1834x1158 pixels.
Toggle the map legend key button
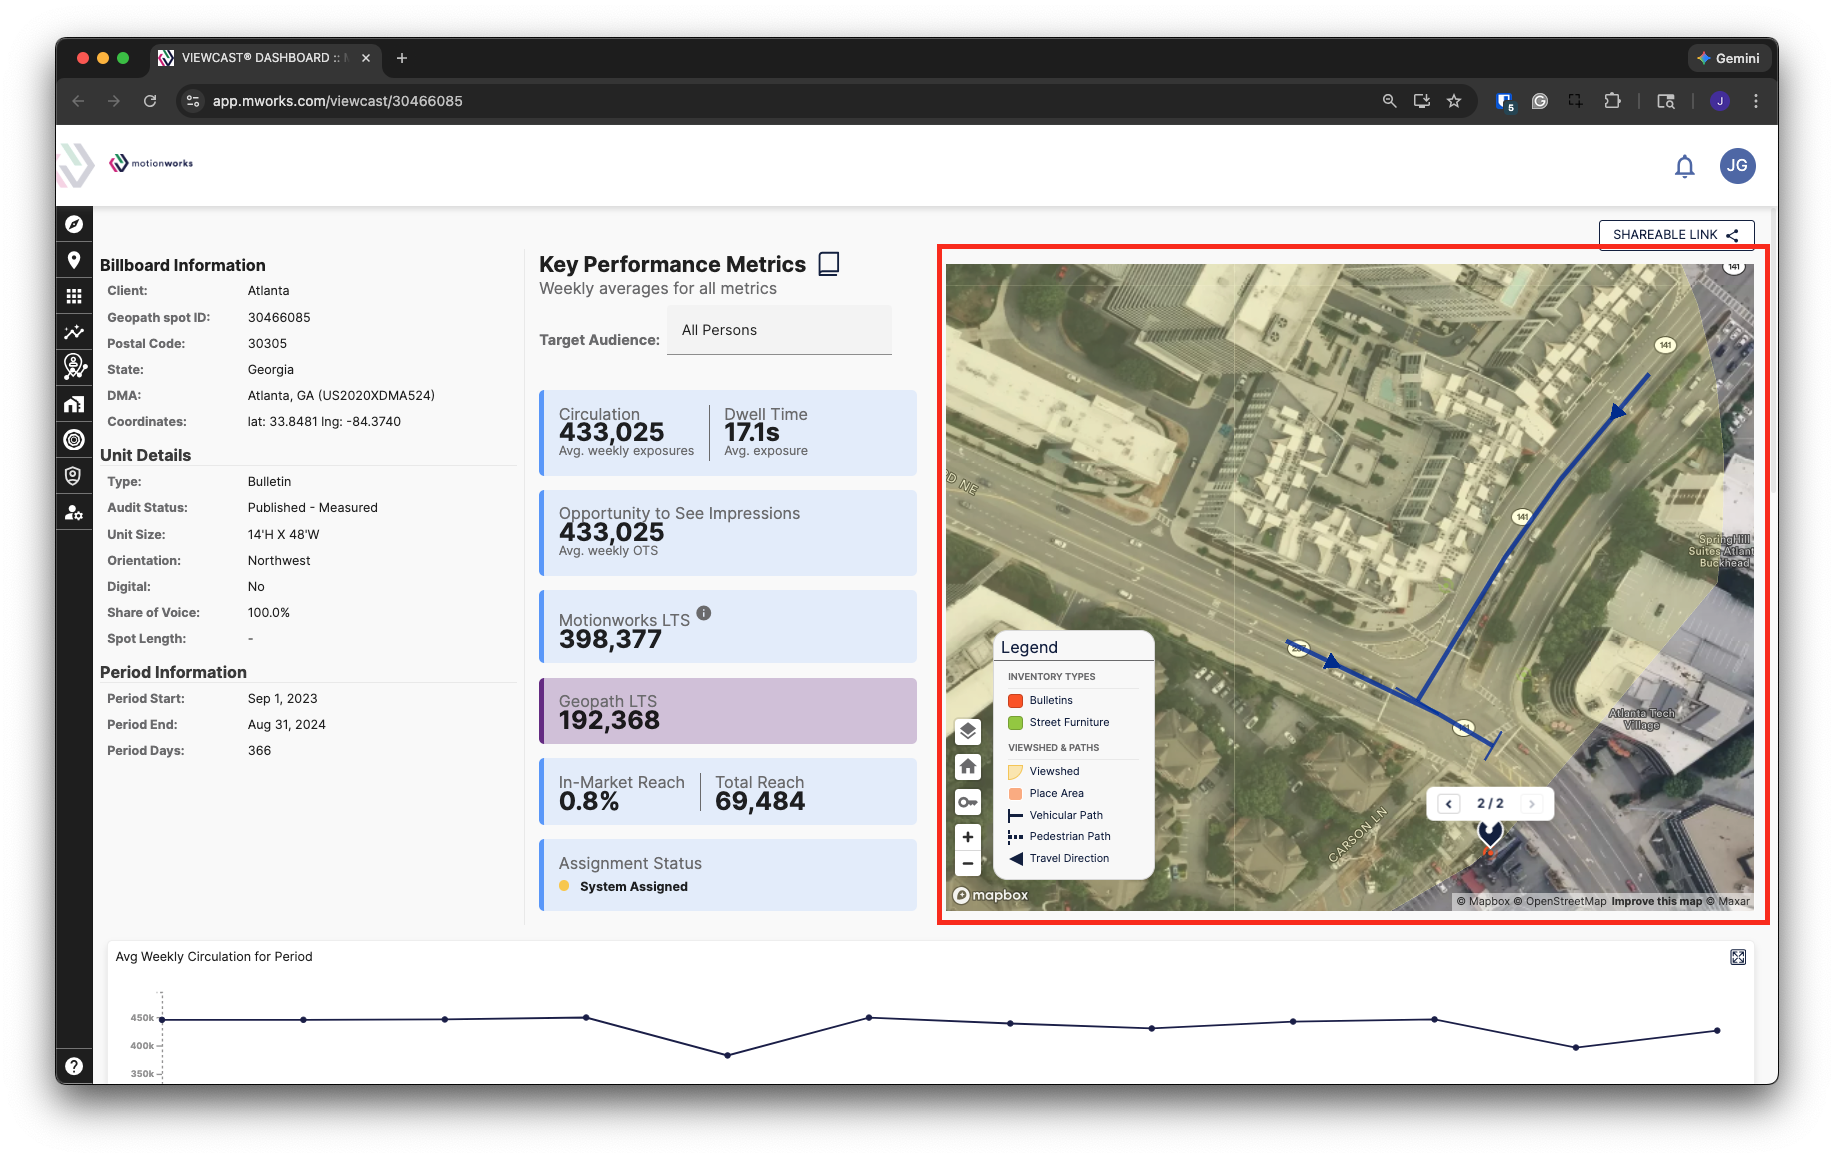point(968,802)
